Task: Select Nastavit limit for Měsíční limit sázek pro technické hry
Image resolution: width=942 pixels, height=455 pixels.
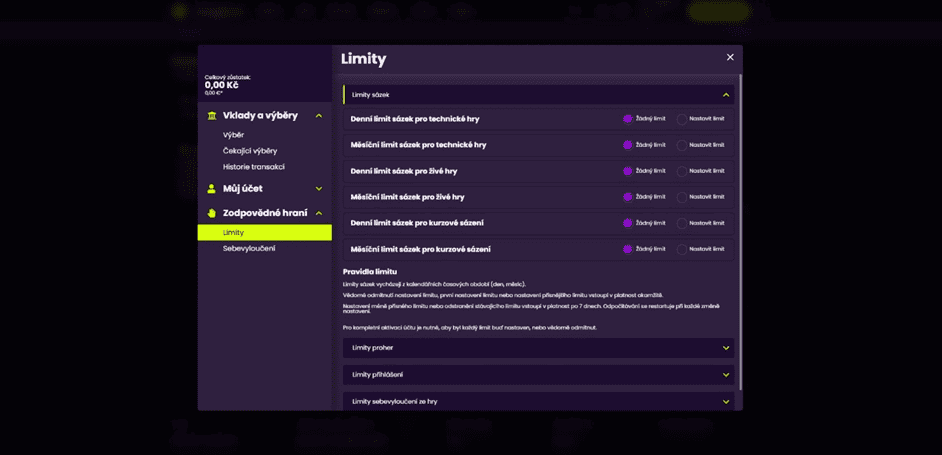Action: 682,145
